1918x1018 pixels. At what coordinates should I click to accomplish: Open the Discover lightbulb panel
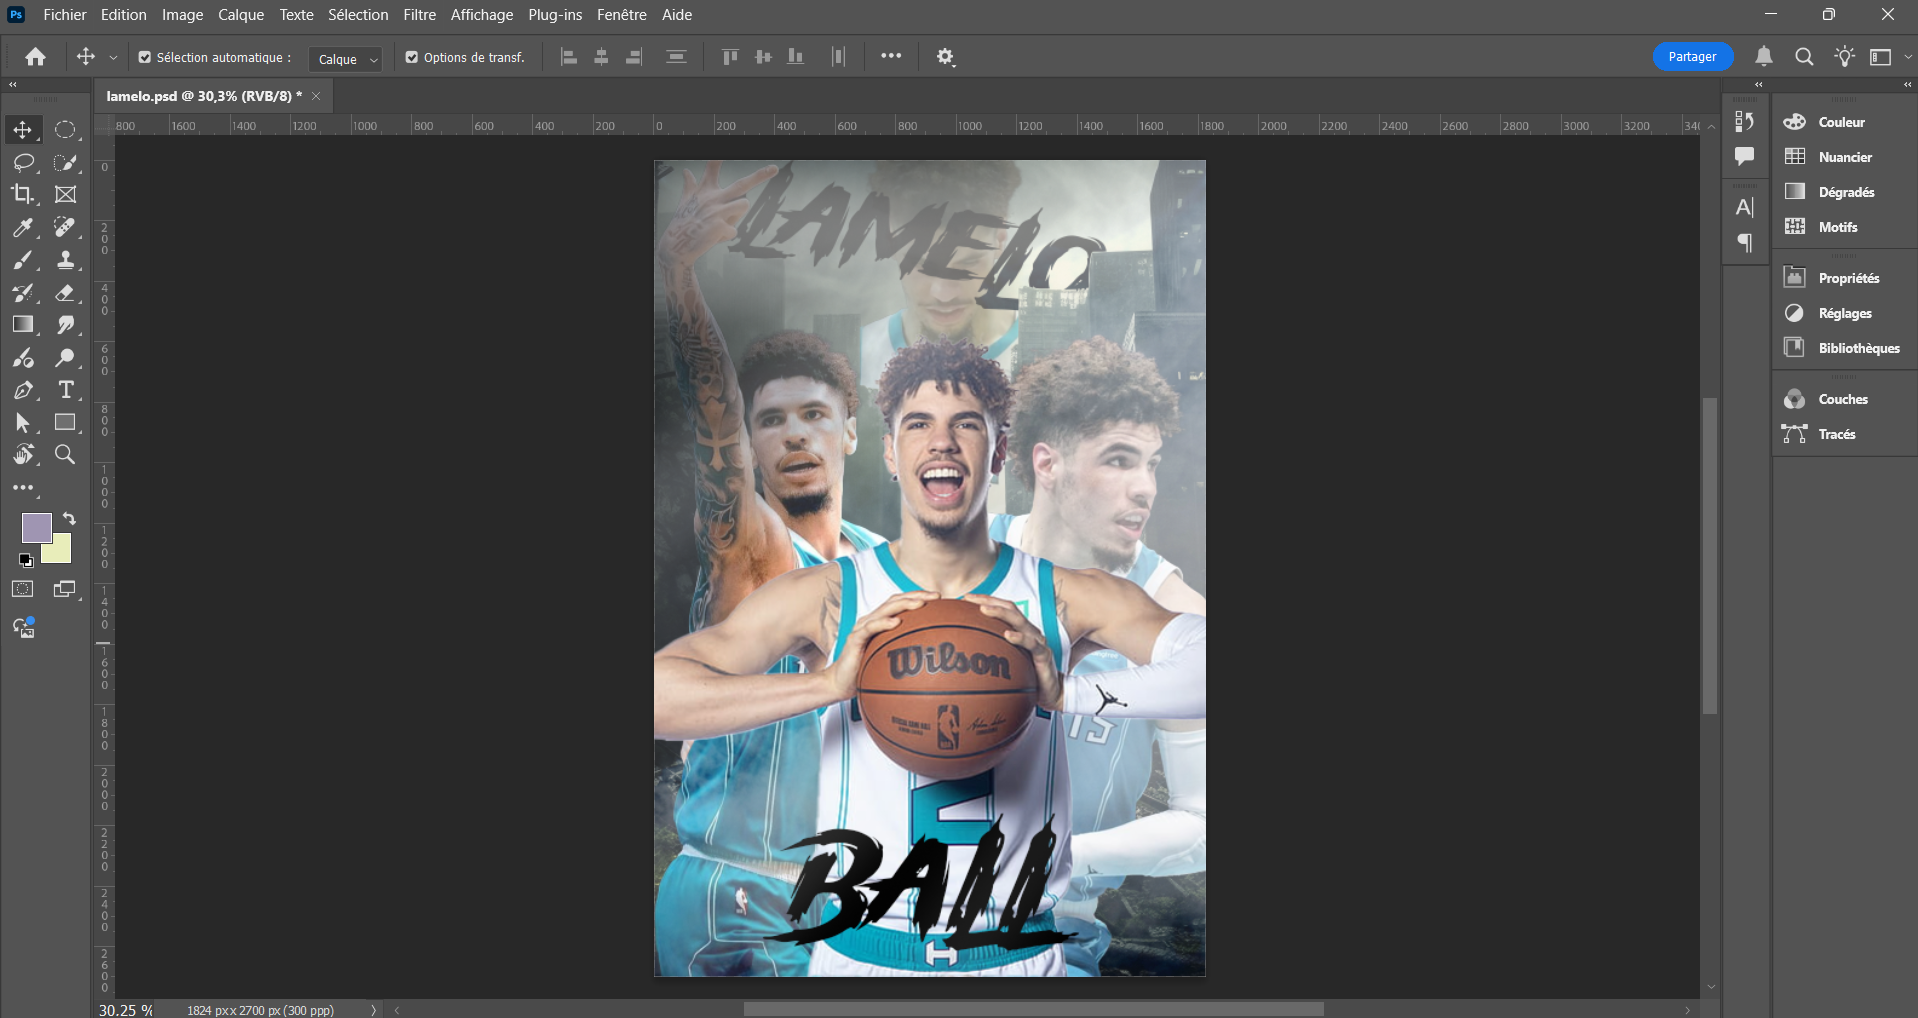(1844, 57)
